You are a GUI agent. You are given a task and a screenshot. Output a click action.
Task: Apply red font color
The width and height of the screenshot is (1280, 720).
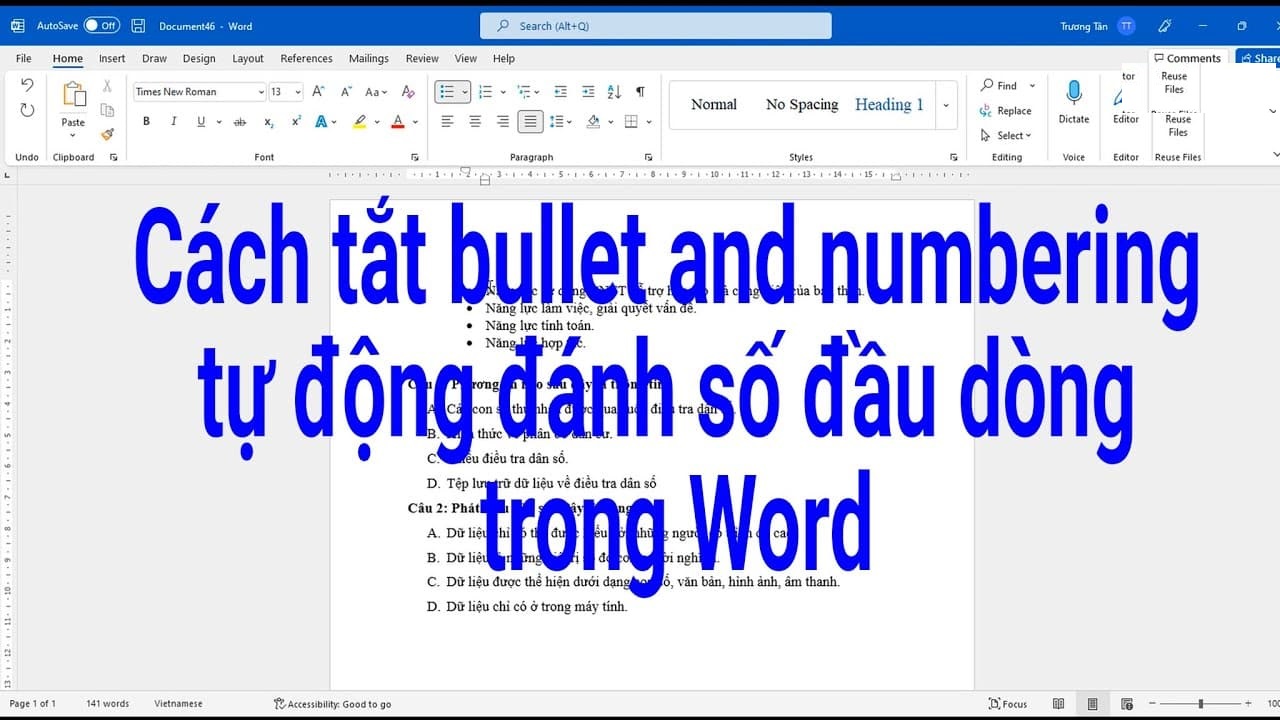pos(398,122)
